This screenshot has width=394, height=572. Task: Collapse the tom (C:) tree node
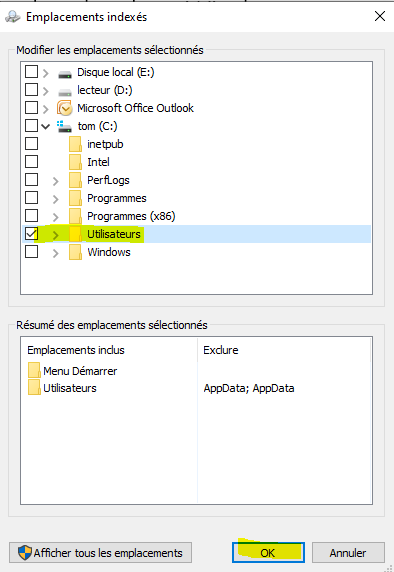click(x=45, y=127)
